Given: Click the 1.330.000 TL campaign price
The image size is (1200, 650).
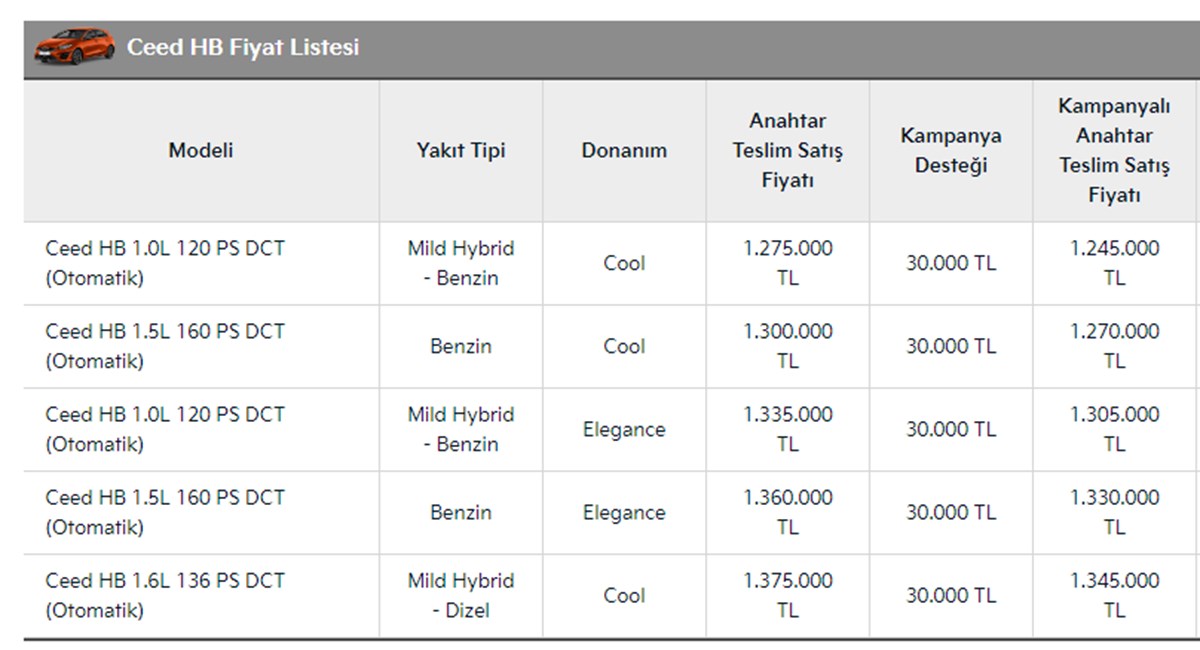Looking at the screenshot, I should coord(1114,512).
